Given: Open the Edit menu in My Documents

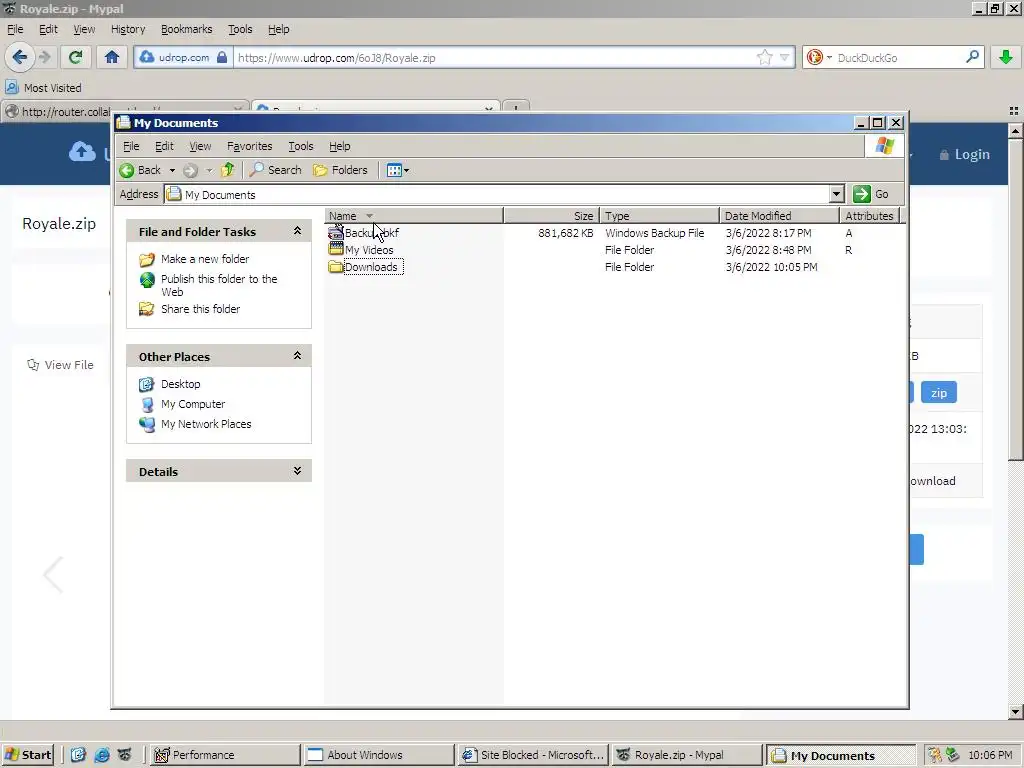Looking at the screenshot, I should pos(164,146).
